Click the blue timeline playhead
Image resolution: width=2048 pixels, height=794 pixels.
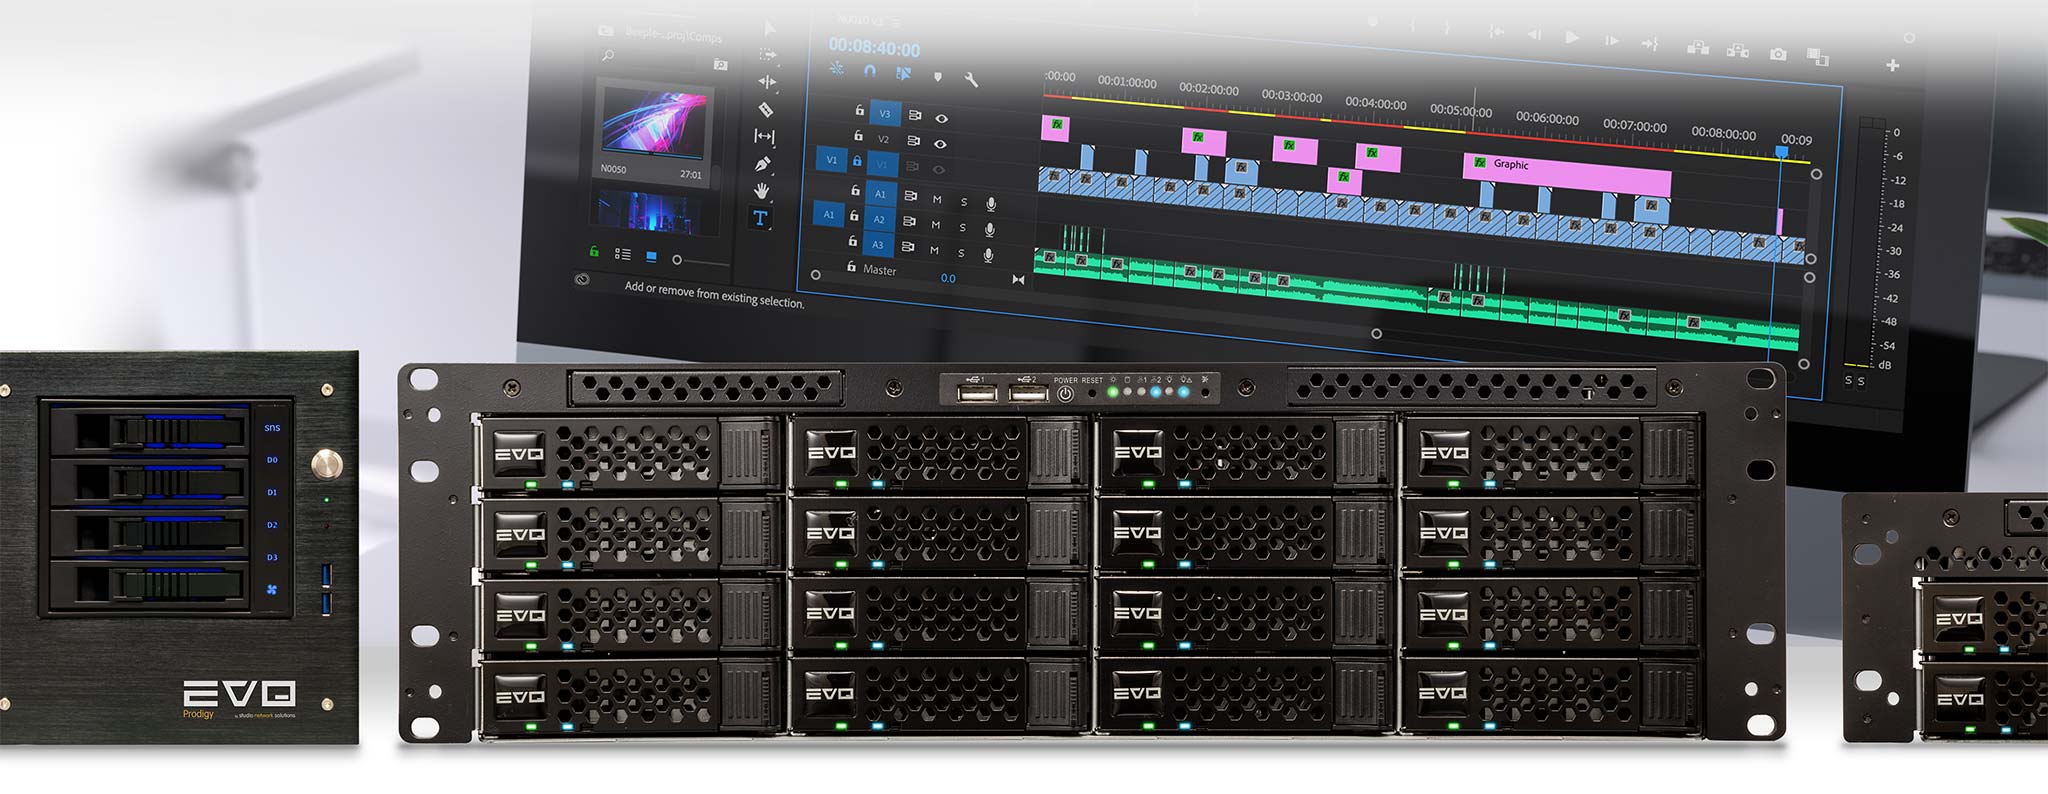(1781, 152)
